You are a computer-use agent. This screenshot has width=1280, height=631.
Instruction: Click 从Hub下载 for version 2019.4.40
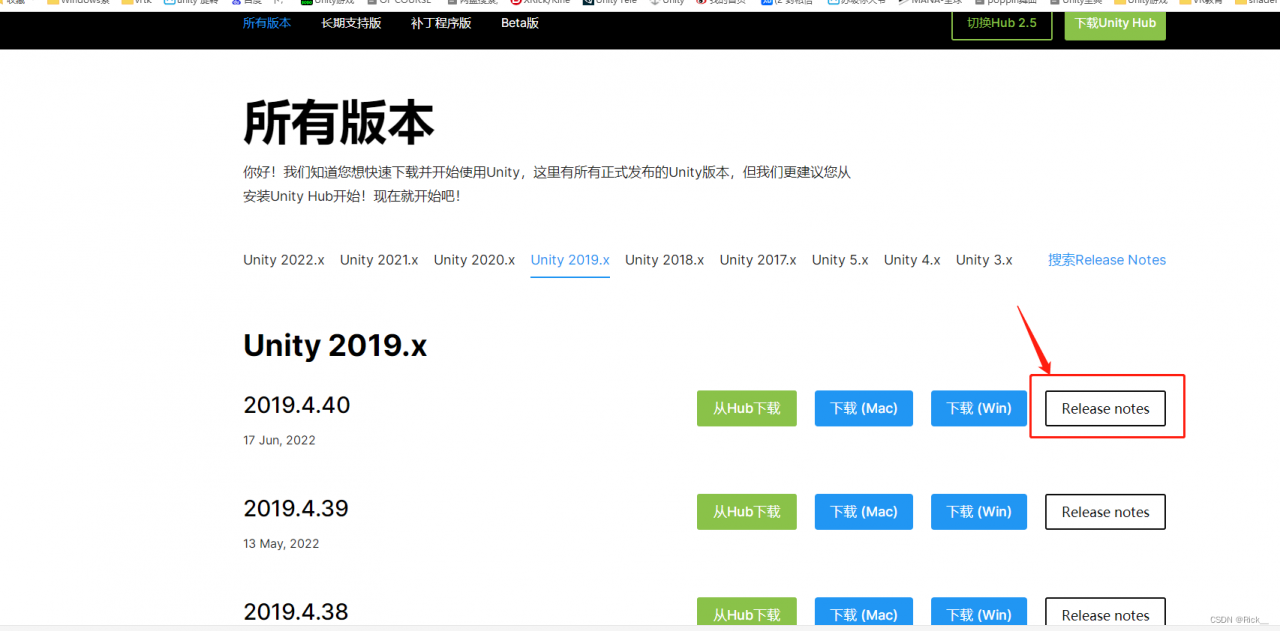(747, 408)
